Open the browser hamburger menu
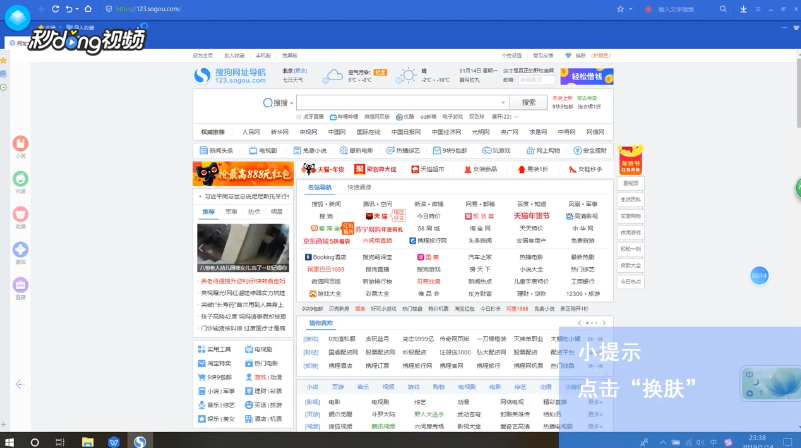This screenshot has height=448, width=801. [758, 9]
